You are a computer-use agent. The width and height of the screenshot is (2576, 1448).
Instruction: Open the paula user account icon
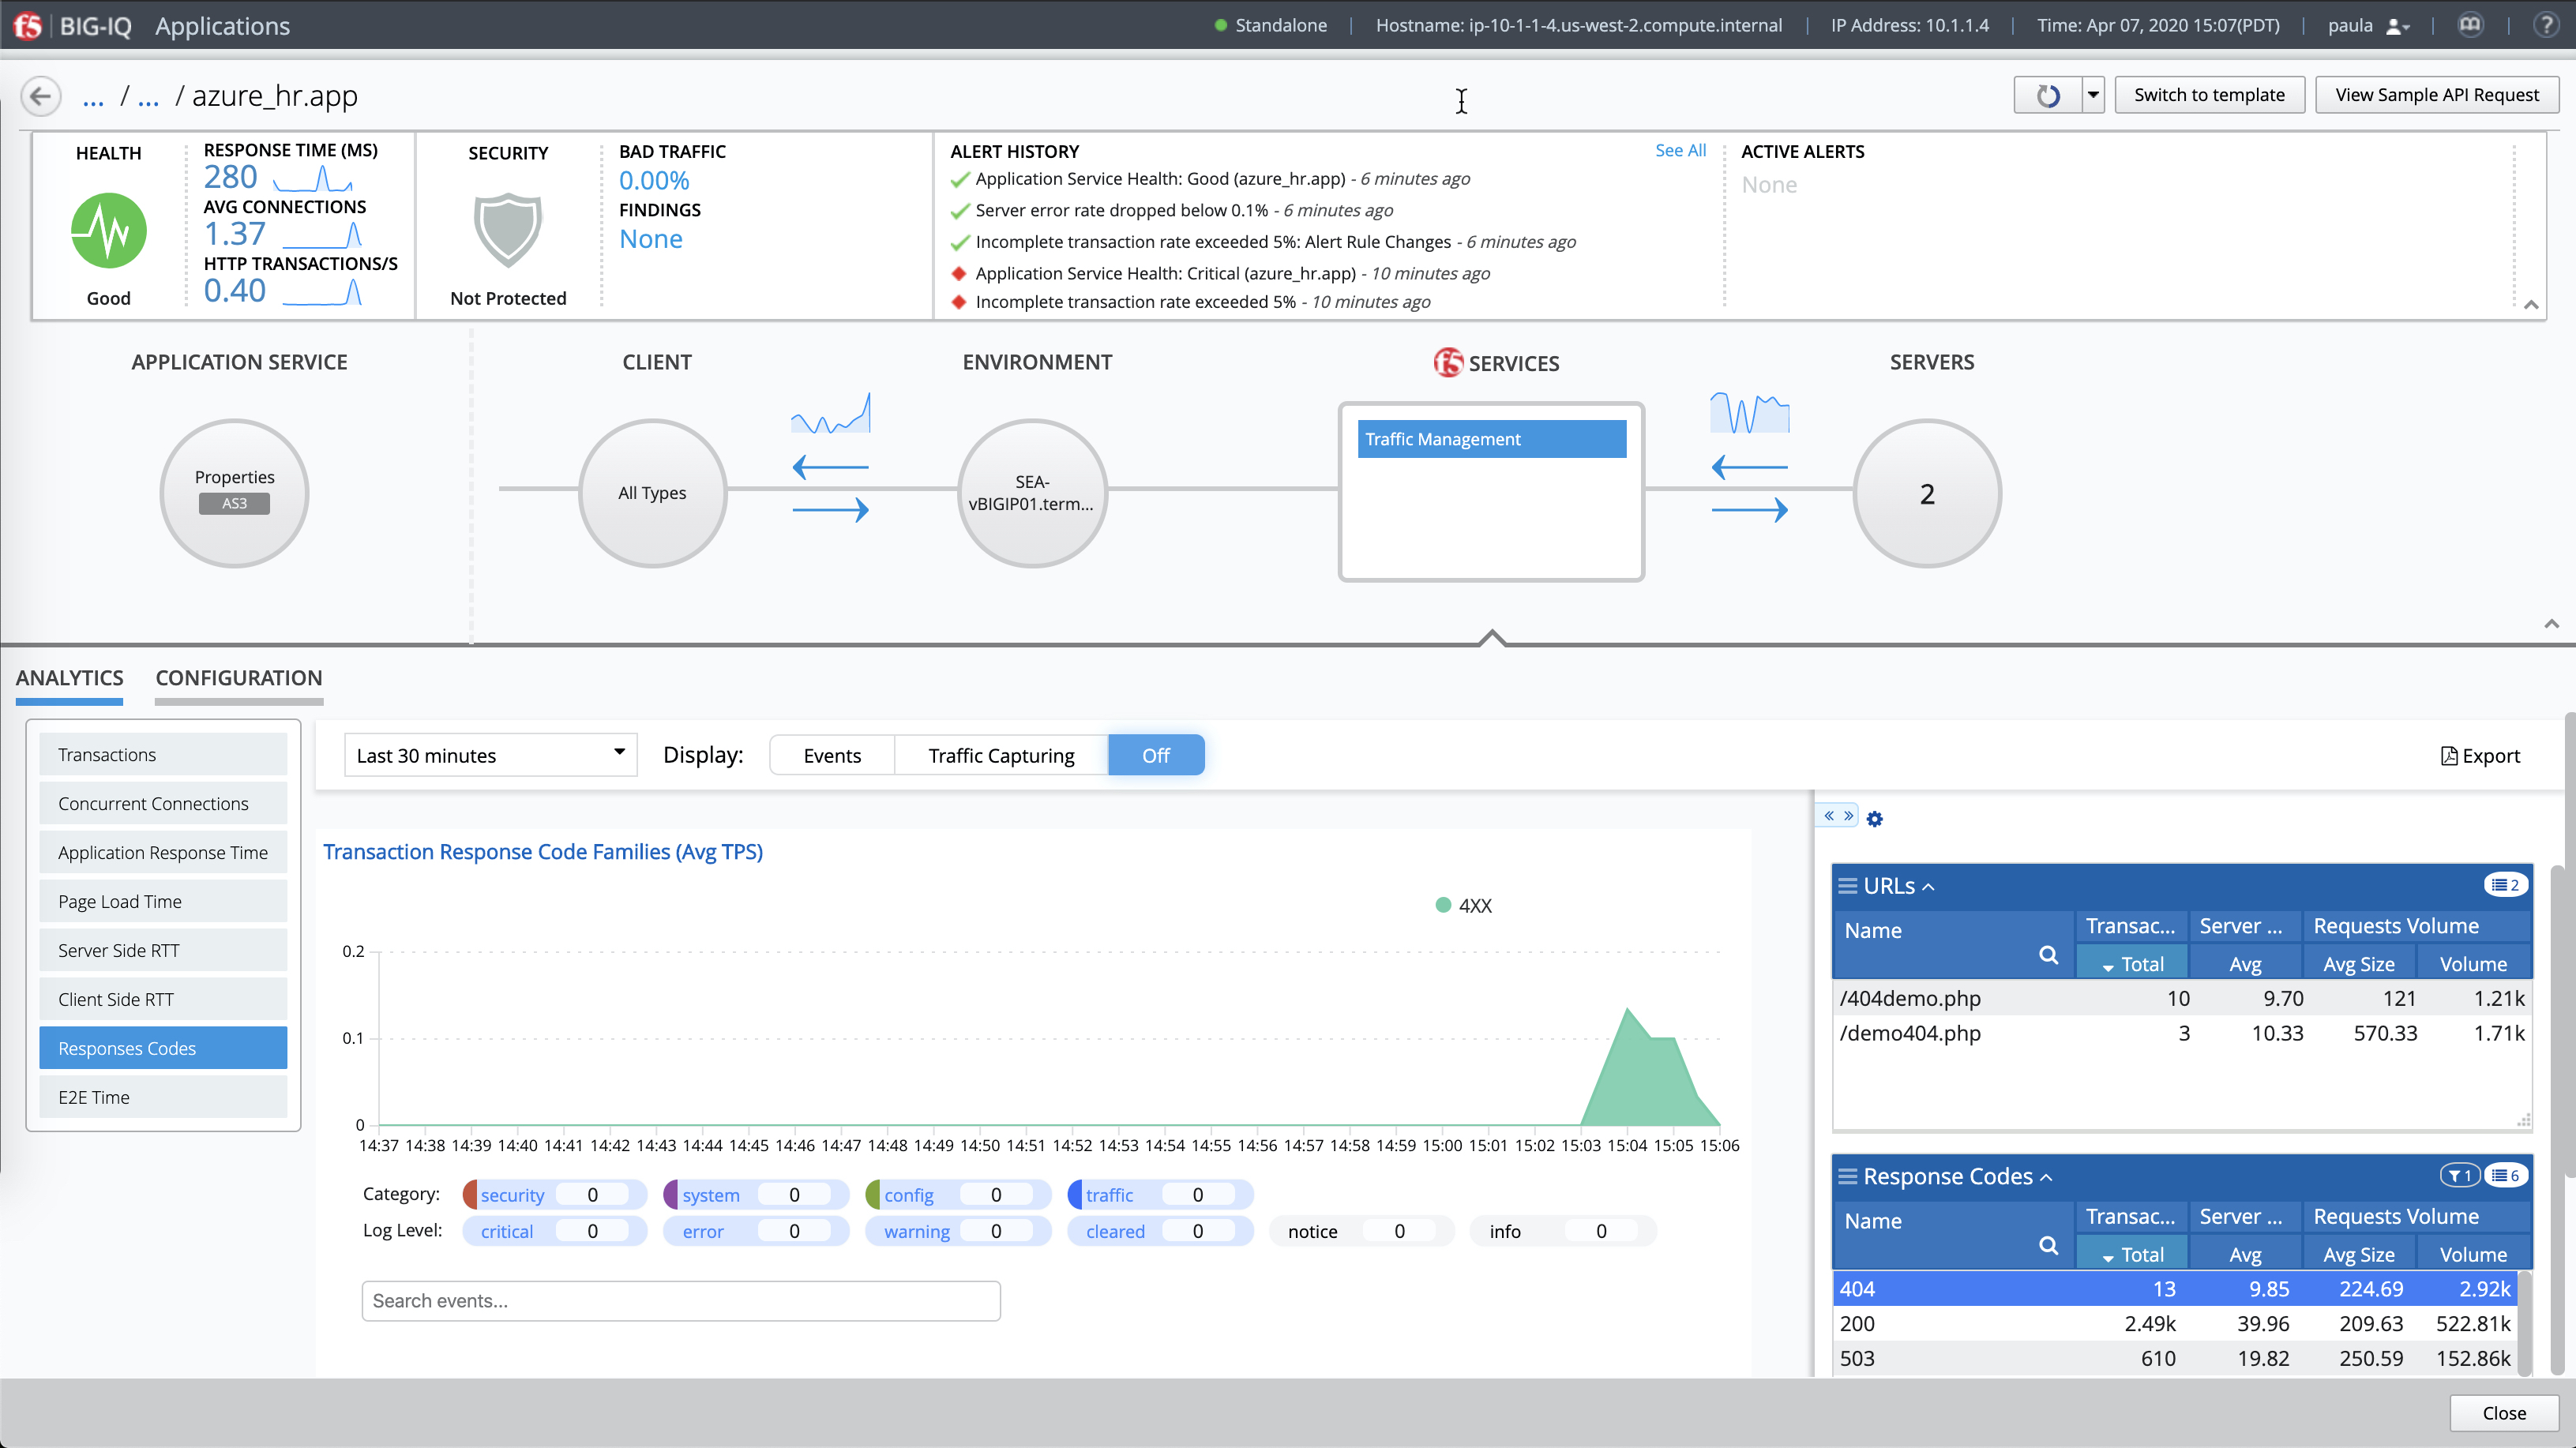click(2397, 26)
